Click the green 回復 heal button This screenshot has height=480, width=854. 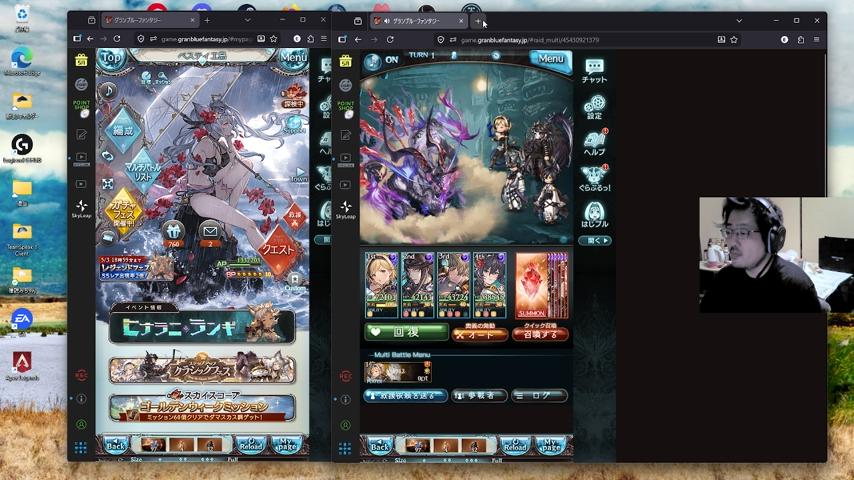(406, 332)
